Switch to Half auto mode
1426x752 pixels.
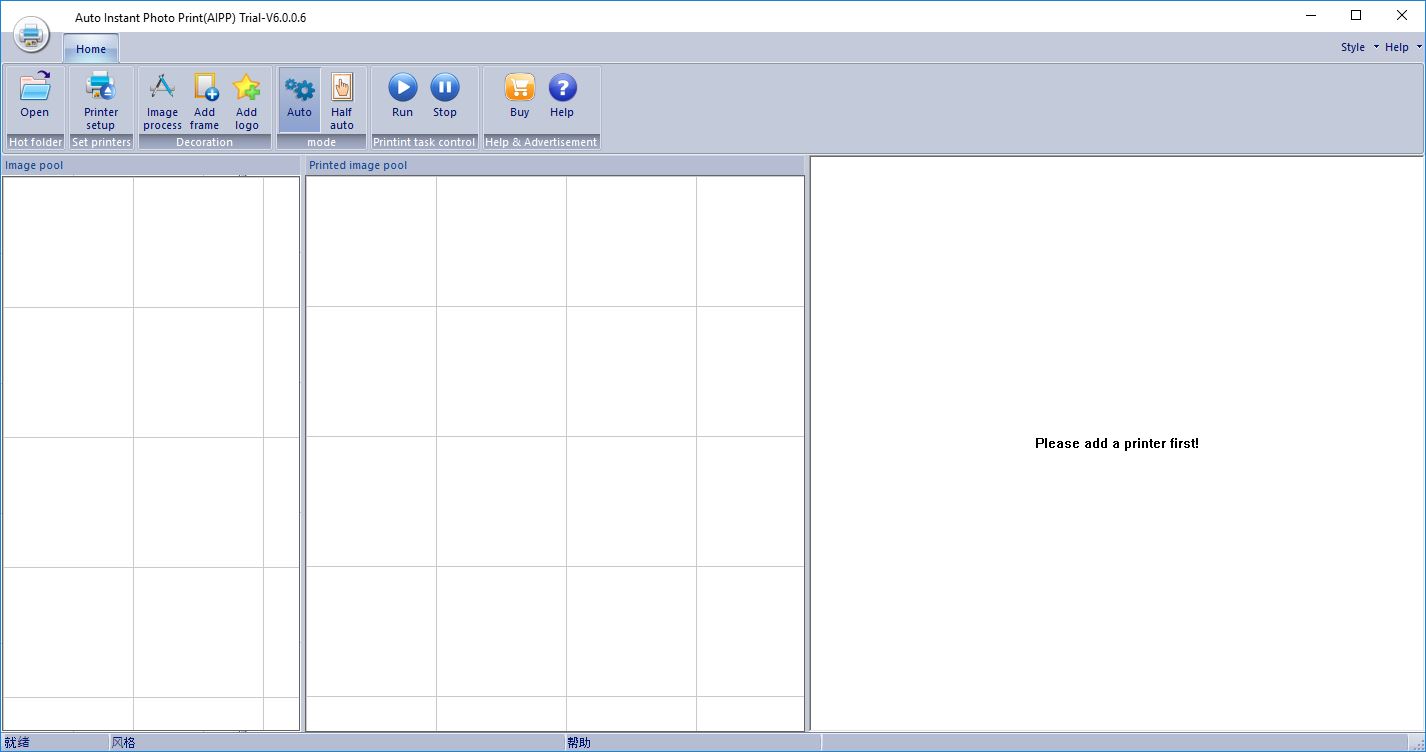click(341, 98)
